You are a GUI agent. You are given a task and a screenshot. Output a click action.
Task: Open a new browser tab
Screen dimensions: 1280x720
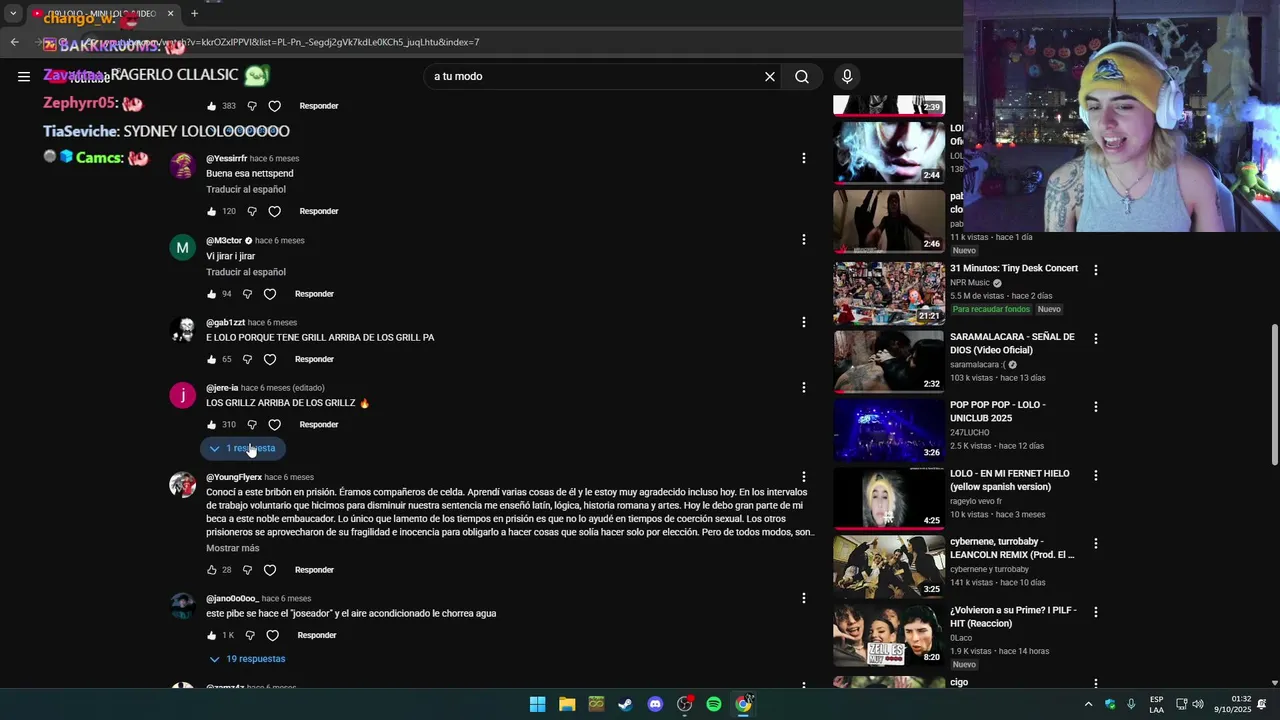click(194, 14)
